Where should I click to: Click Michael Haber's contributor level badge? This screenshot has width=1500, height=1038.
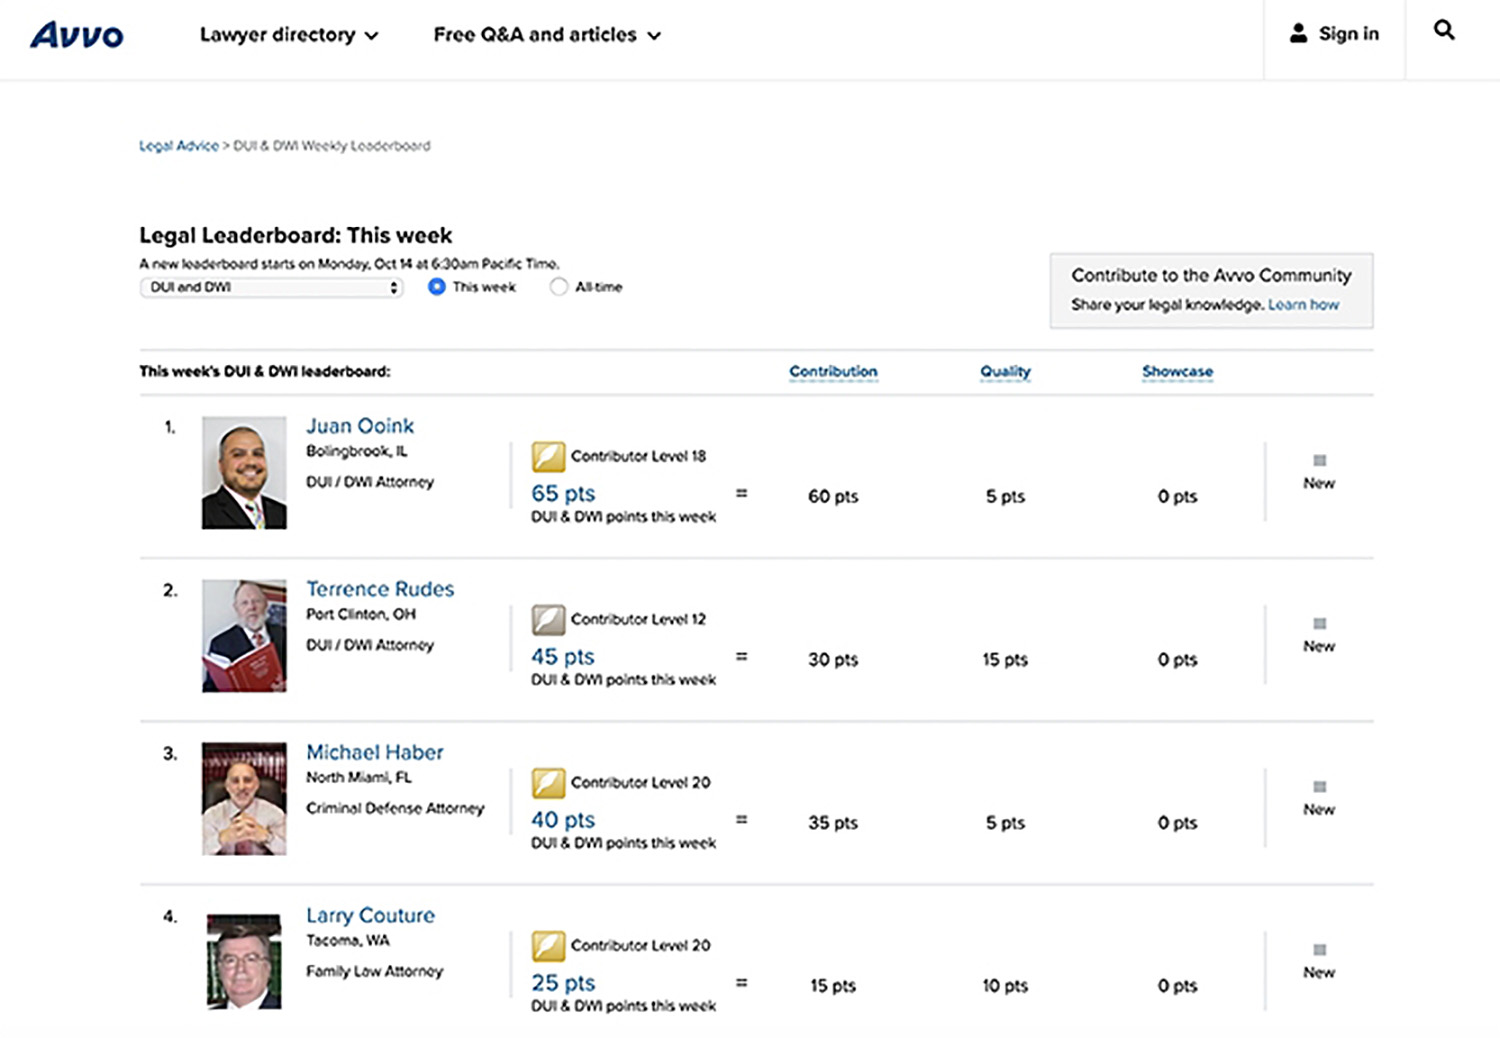[x=548, y=783]
